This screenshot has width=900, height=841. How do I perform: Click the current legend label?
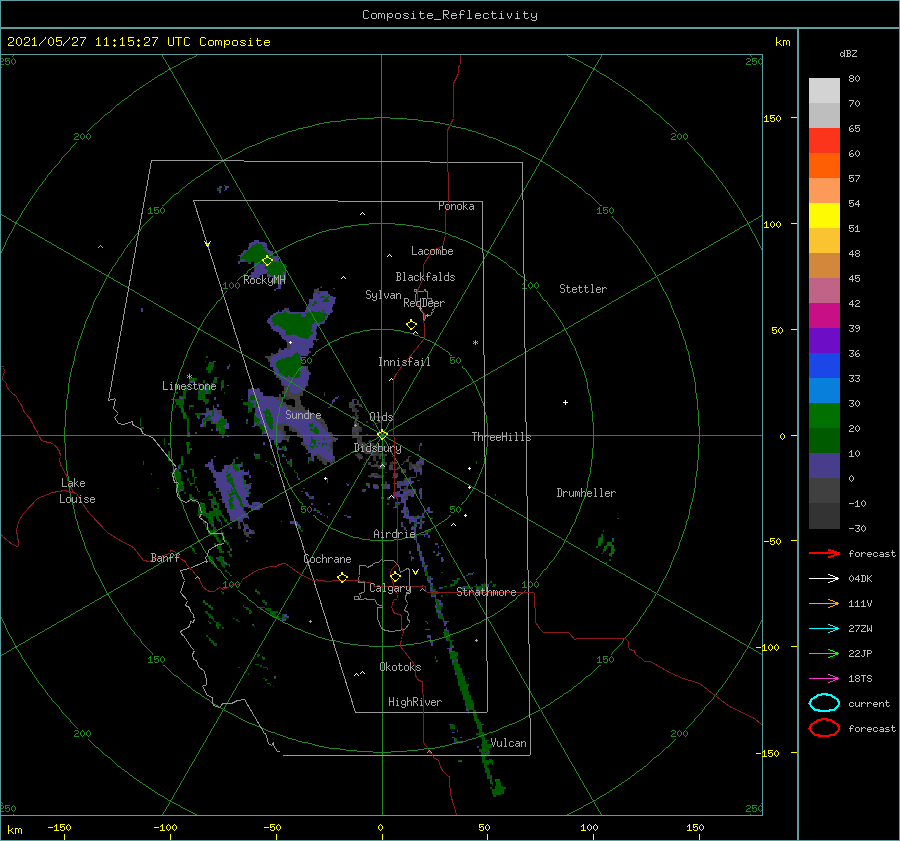coord(869,703)
